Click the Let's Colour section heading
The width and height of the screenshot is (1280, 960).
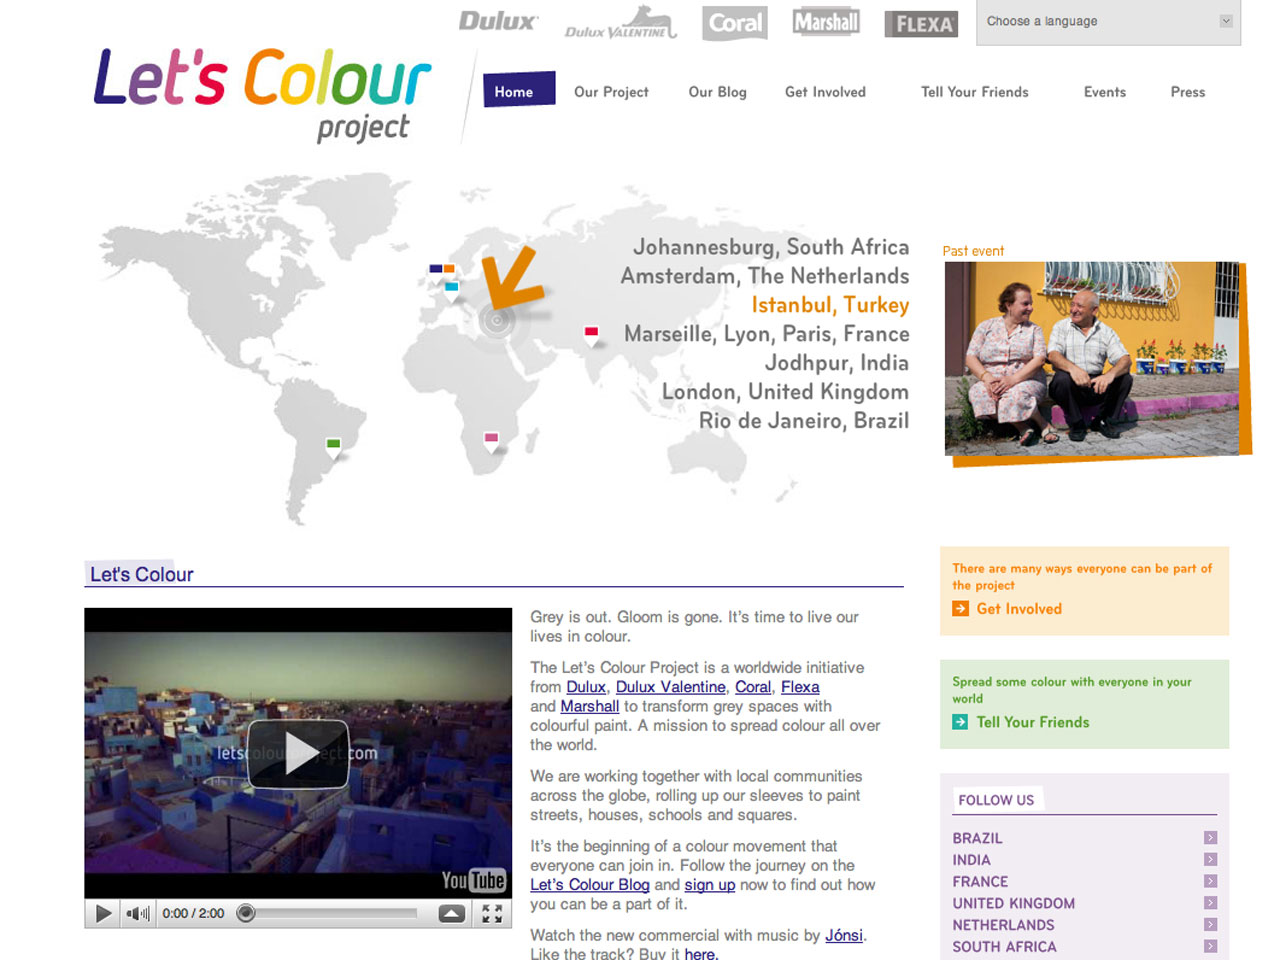click(x=142, y=574)
